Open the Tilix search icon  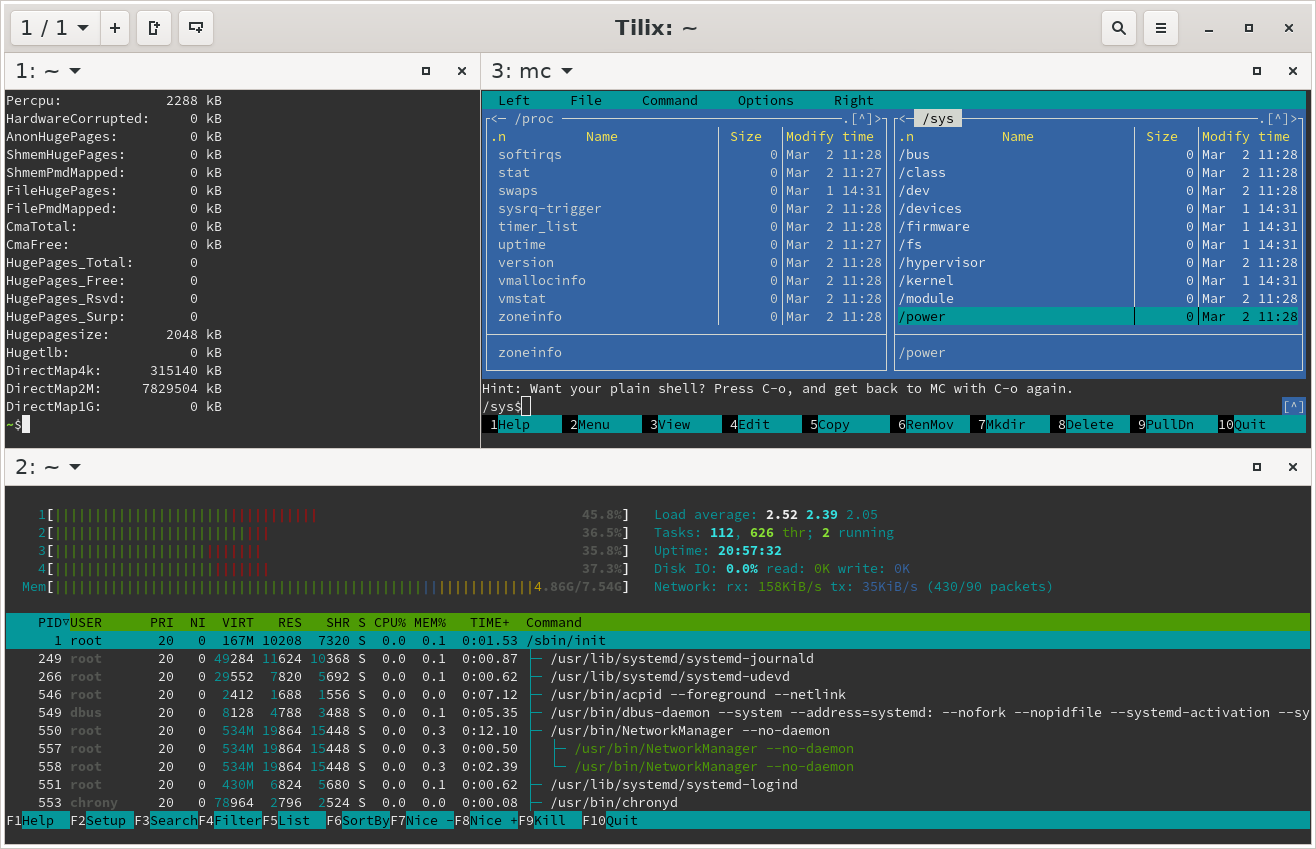tap(1118, 28)
